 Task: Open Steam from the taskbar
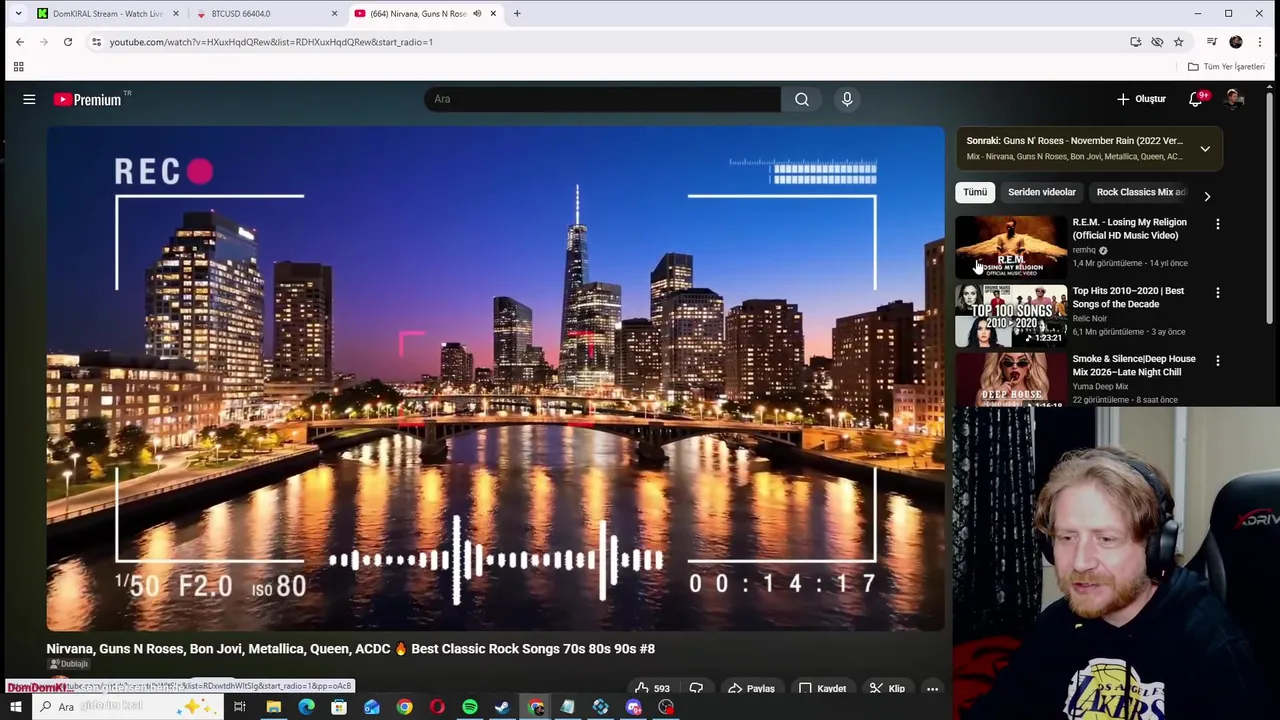(502, 707)
